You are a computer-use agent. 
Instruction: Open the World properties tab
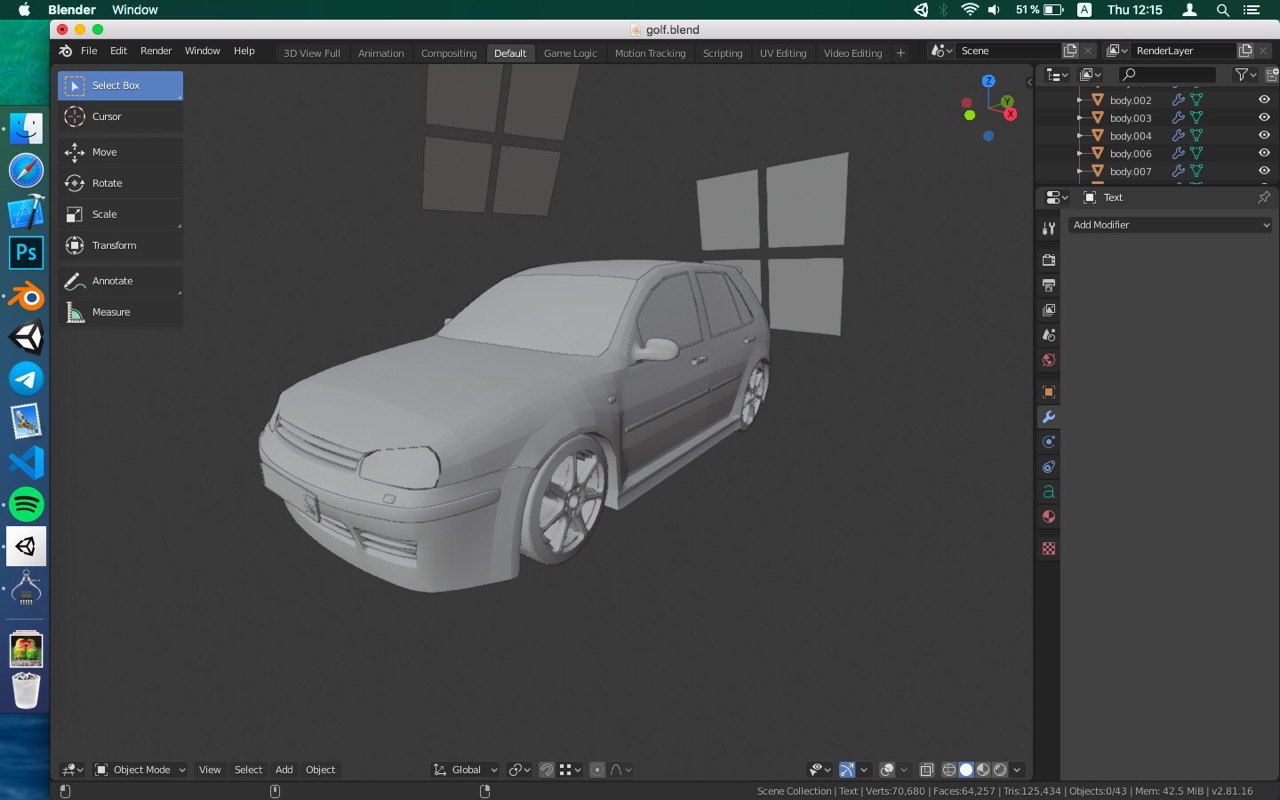tap(1048, 360)
